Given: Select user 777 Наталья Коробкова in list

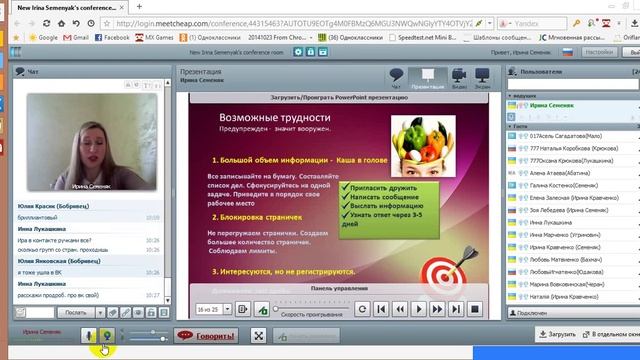Looking at the screenshot, I should (574, 148).
